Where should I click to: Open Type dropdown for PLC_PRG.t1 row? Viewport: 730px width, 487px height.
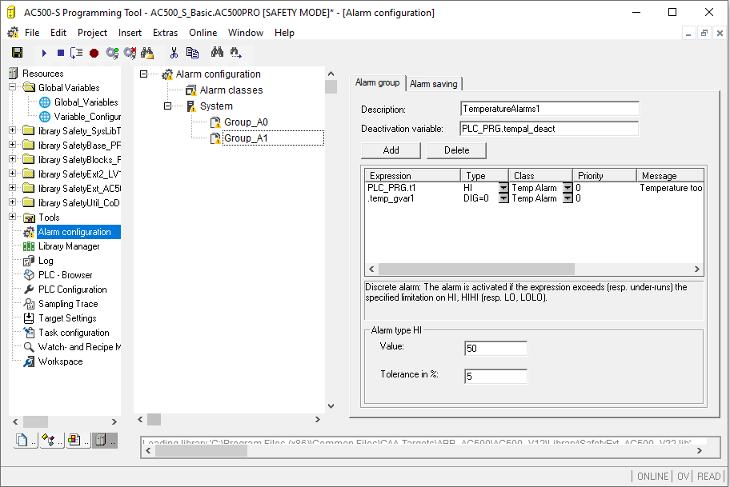[503, 187]
